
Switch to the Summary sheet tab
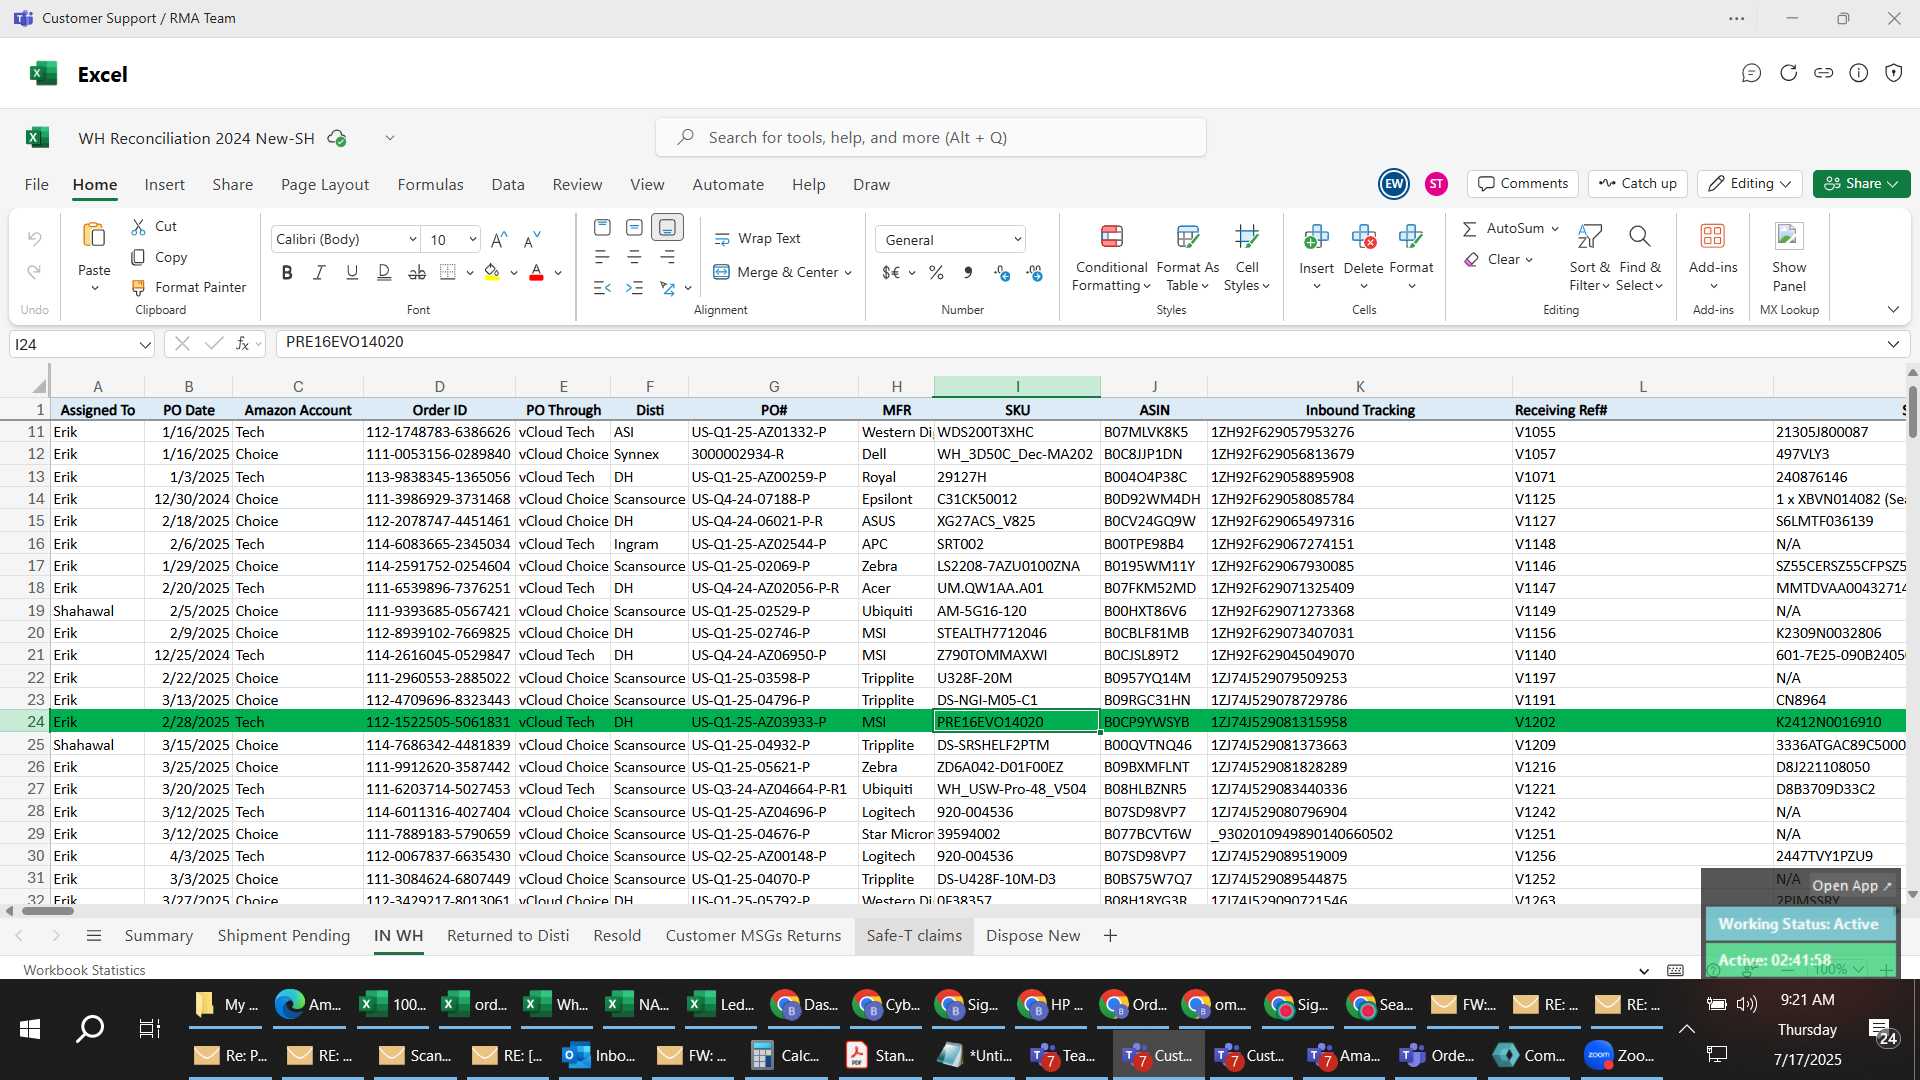coord(158,936)
